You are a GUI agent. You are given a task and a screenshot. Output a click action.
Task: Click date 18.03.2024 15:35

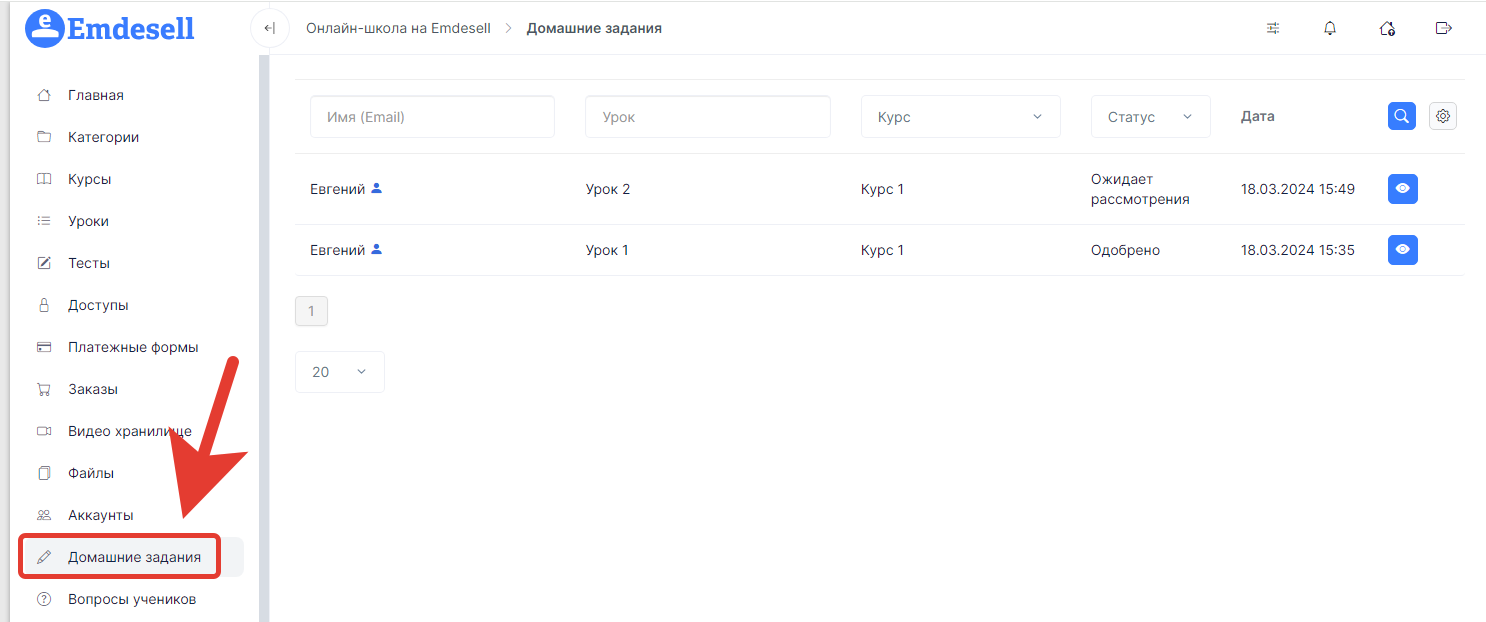(1298, 250)
